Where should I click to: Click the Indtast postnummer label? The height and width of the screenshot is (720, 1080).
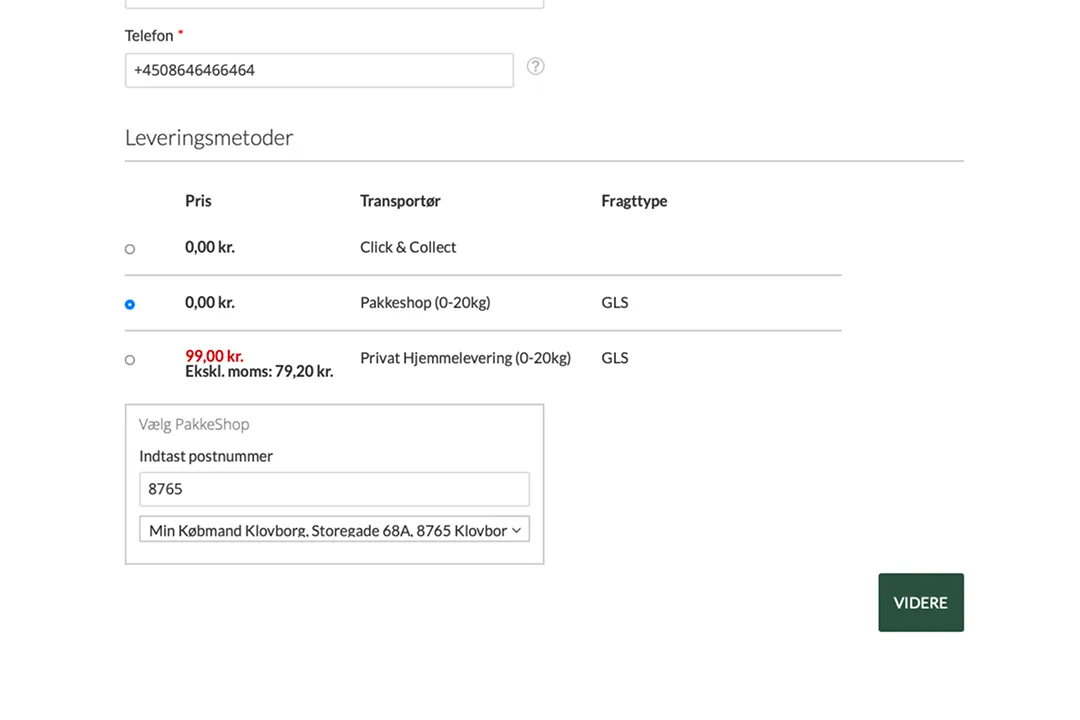pos(206,456)
